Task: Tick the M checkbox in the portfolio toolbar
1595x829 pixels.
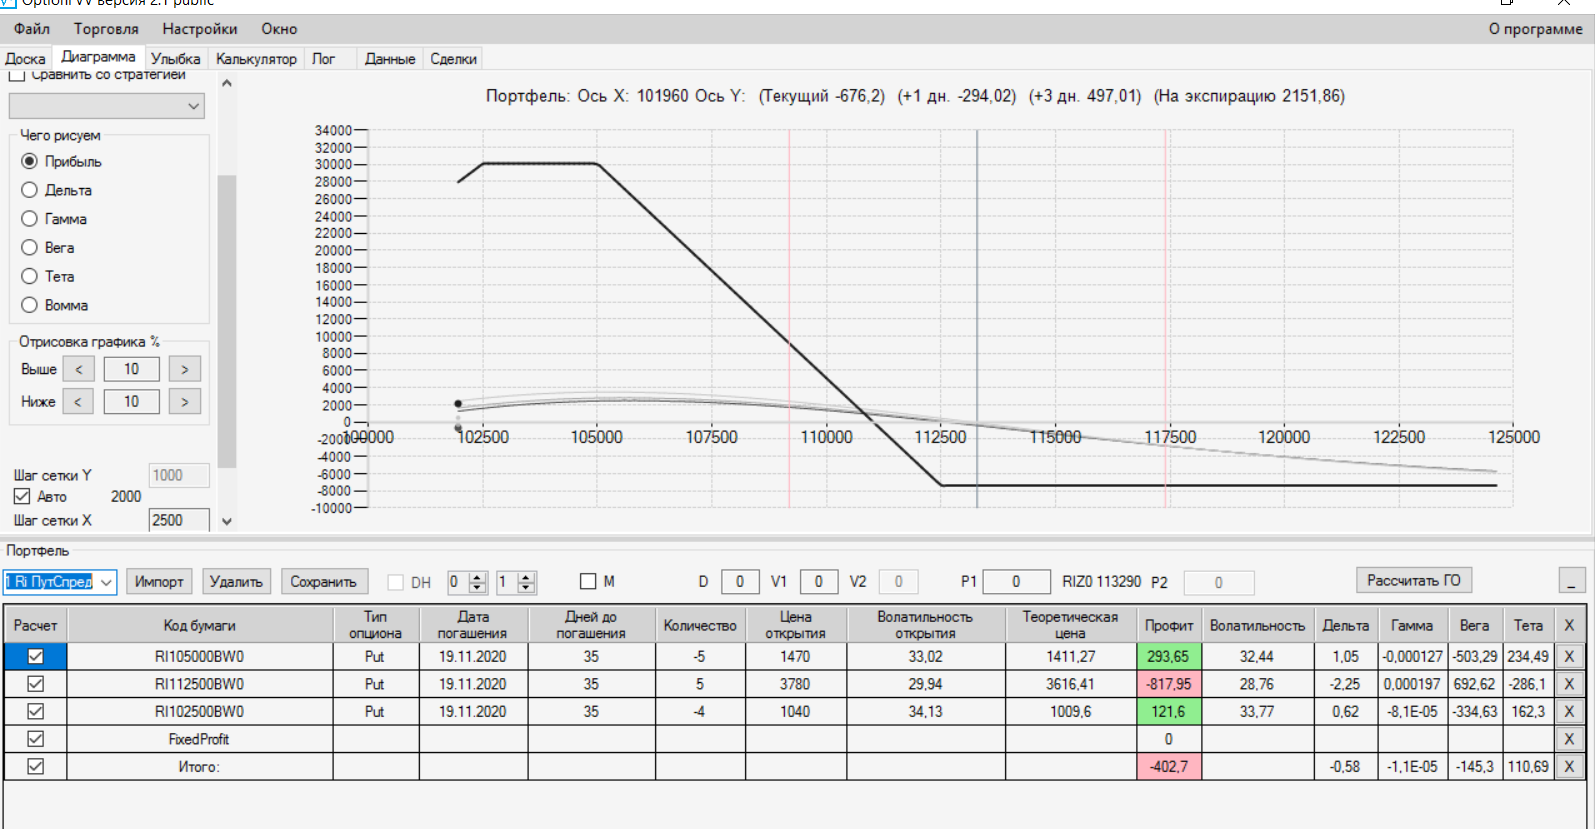Action: (588, 581)
